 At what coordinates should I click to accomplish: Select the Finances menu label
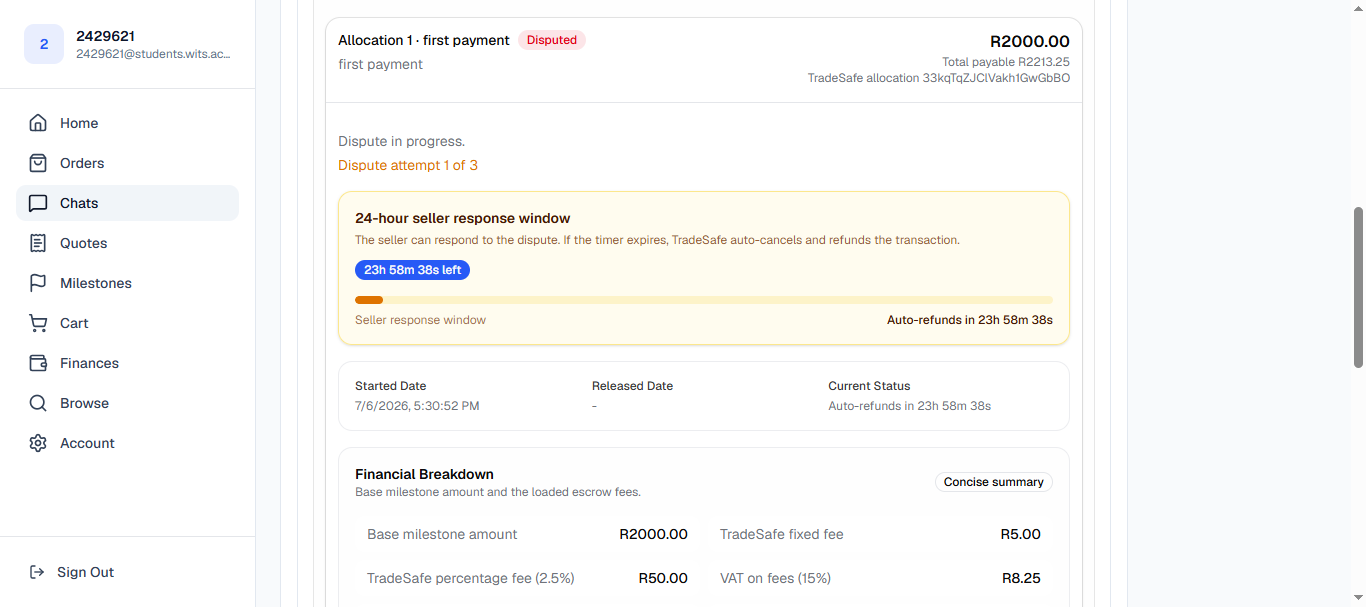[89, 363]
